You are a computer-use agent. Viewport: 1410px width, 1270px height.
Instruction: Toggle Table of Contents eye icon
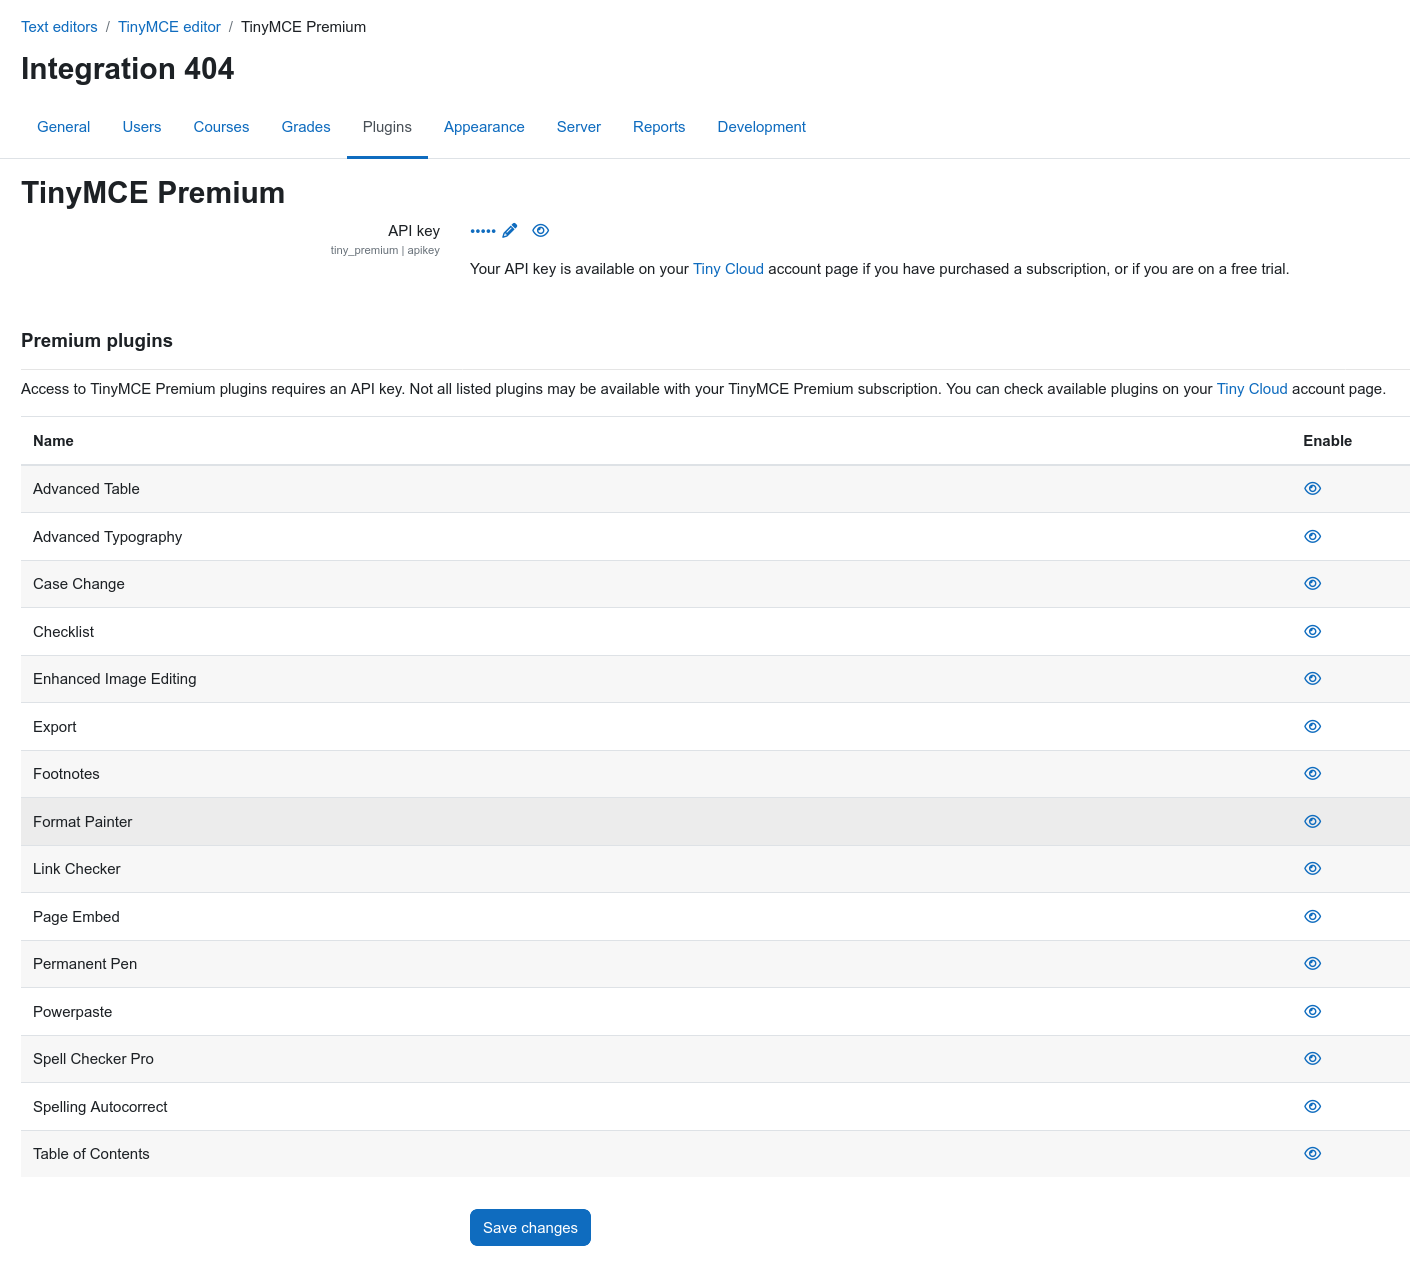coord(1313,1154)
